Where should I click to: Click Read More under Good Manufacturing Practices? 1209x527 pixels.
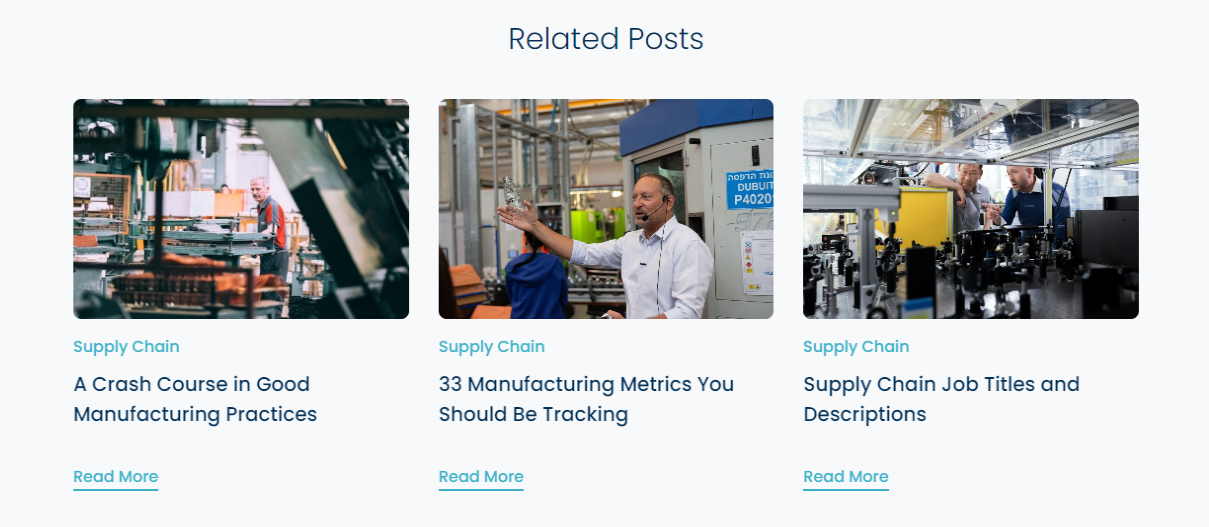point(115,477)
